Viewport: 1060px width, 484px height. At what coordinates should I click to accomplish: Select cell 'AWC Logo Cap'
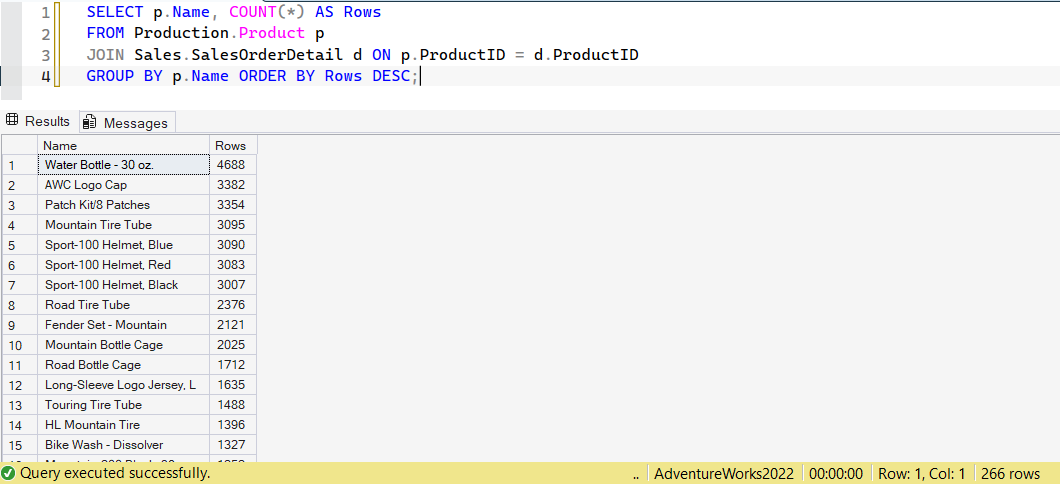(x=124, y=185)
